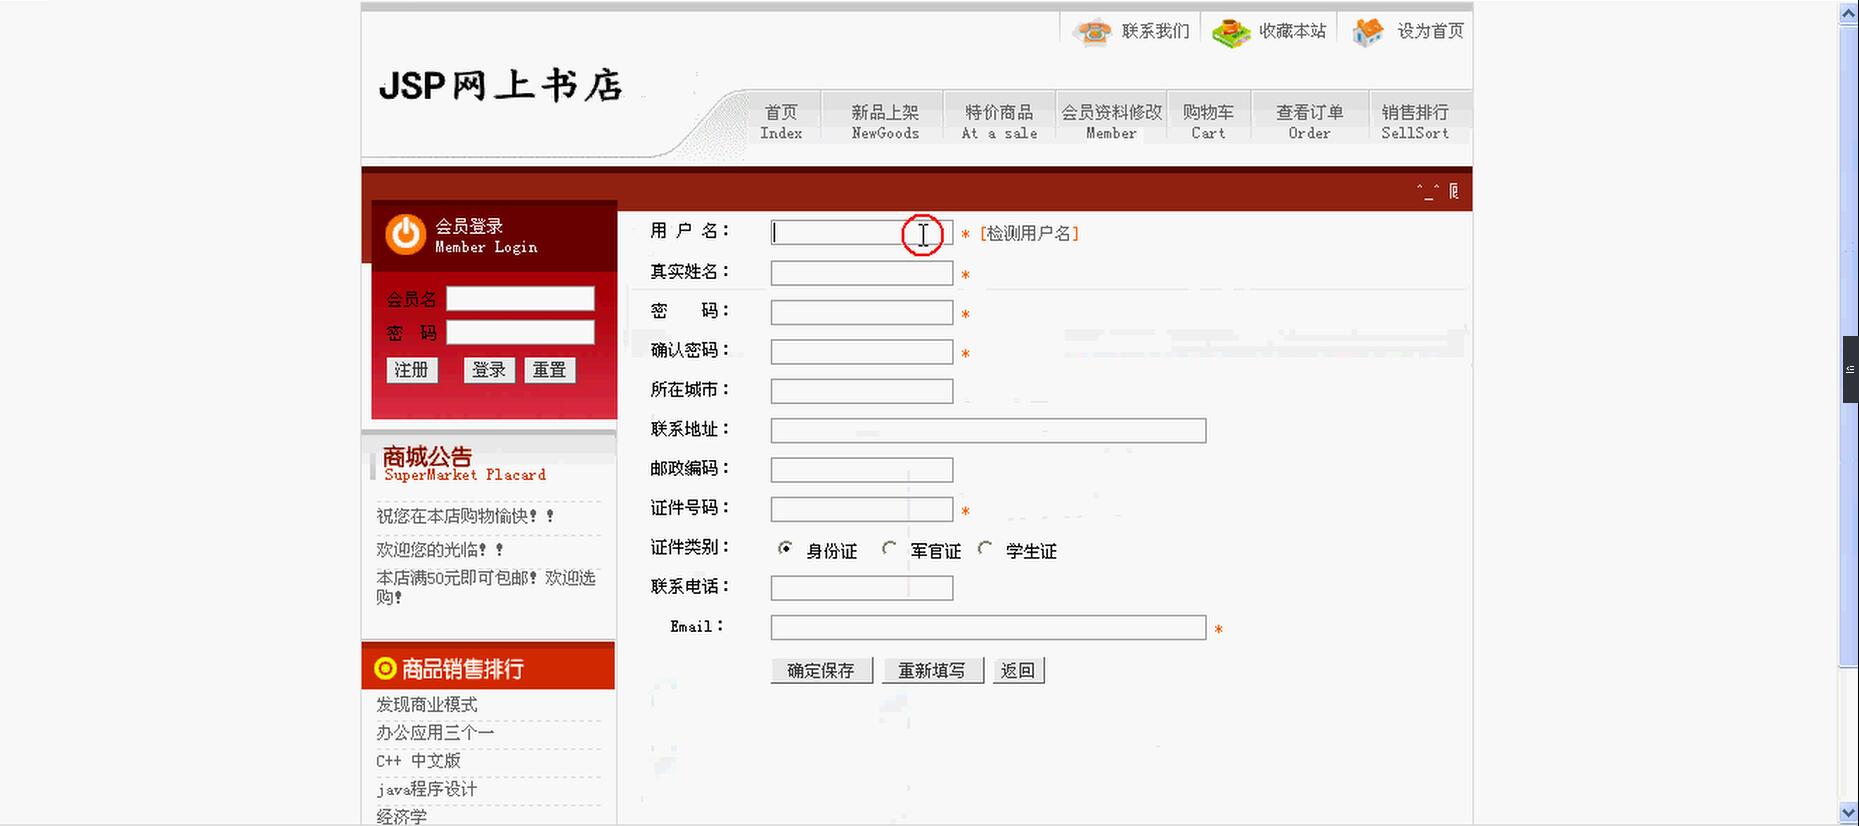Click the 经济学 ranking item

(401, 816)
